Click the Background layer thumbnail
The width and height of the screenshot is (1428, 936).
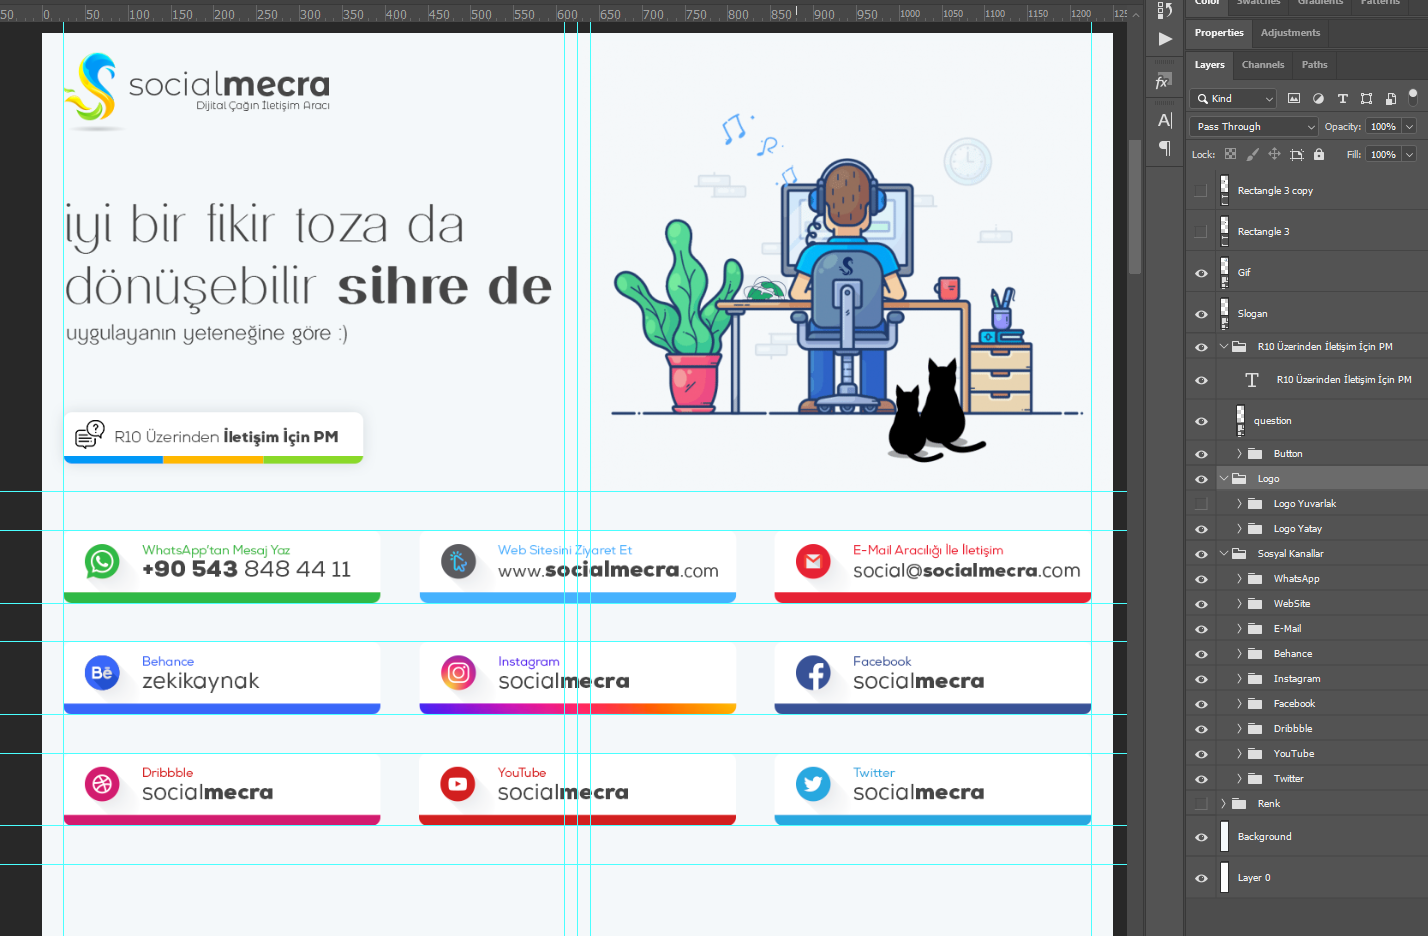click(x=1224, y=837)
